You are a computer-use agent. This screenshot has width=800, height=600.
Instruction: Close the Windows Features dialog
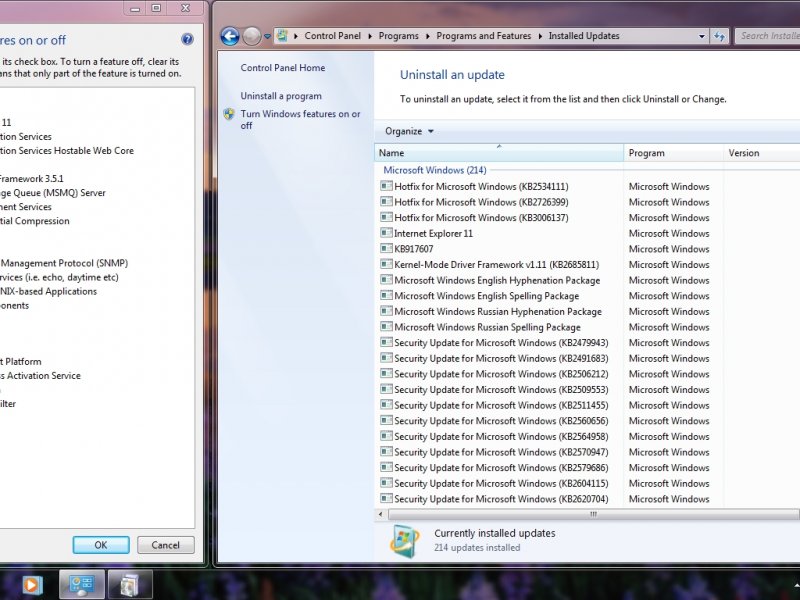click(186, 8)
